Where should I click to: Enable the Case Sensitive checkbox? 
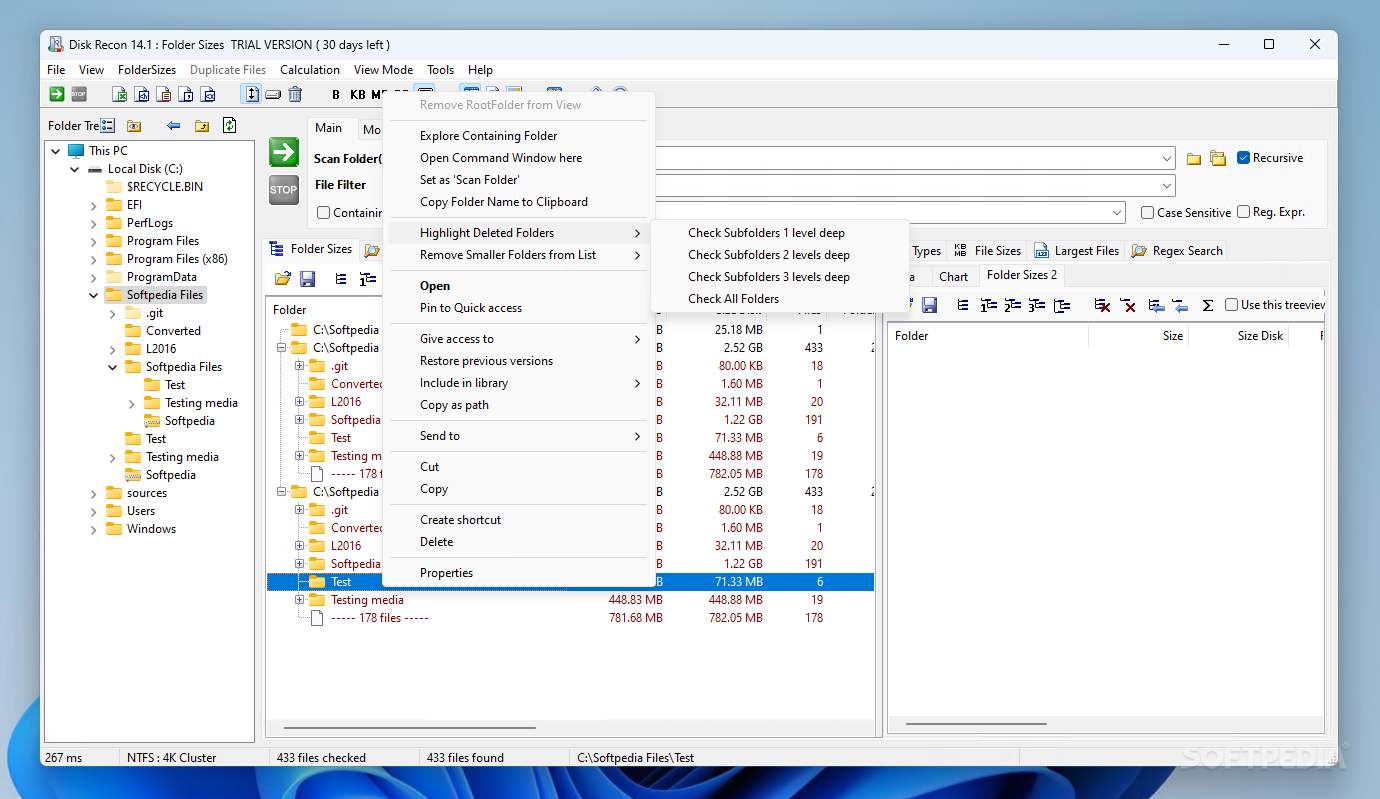click(x=1148, y=212)
